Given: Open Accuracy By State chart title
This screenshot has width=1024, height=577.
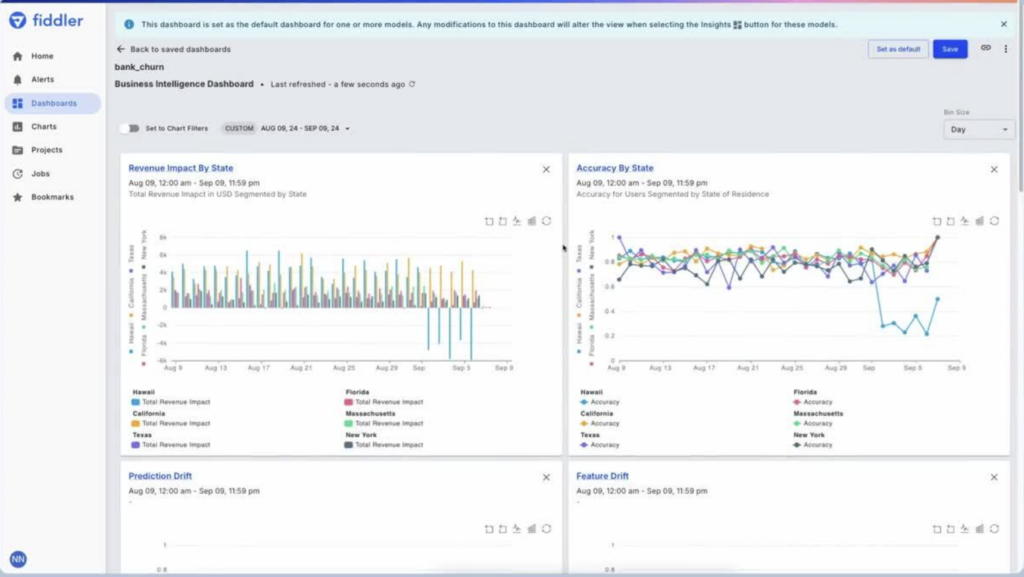Looking at the screenshot, I should tap(615, 168).
